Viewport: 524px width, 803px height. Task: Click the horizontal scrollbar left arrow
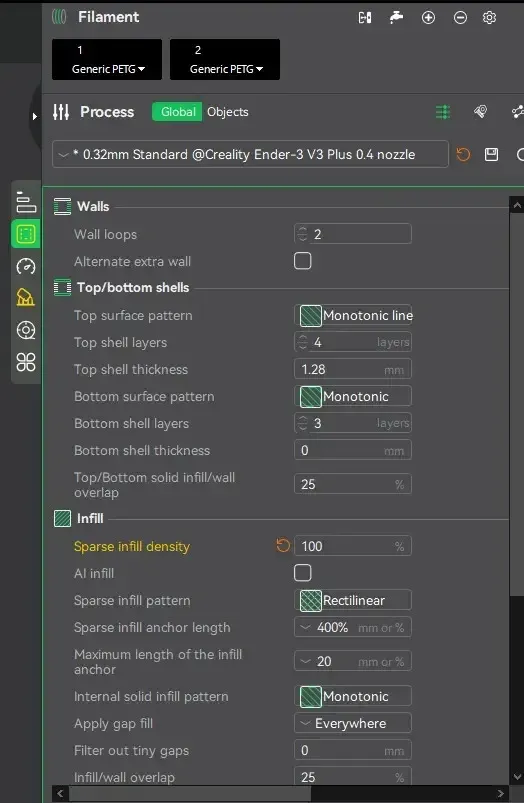click(x=60, y=794)
